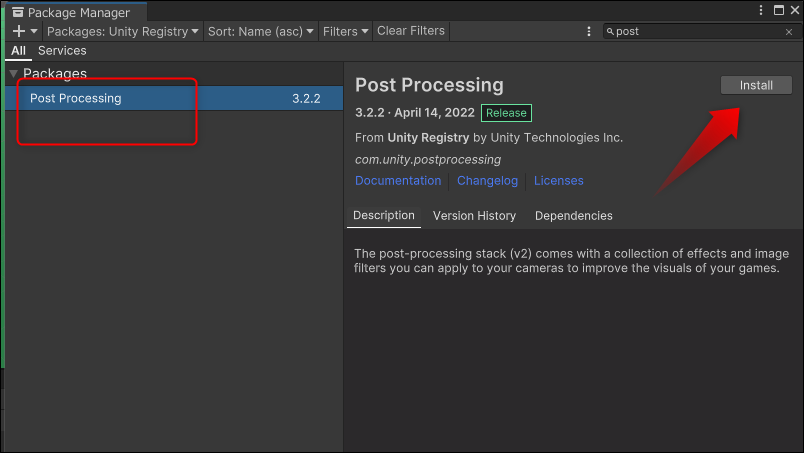
Task: Select the Description tab
Action: [x=384, y=215]
